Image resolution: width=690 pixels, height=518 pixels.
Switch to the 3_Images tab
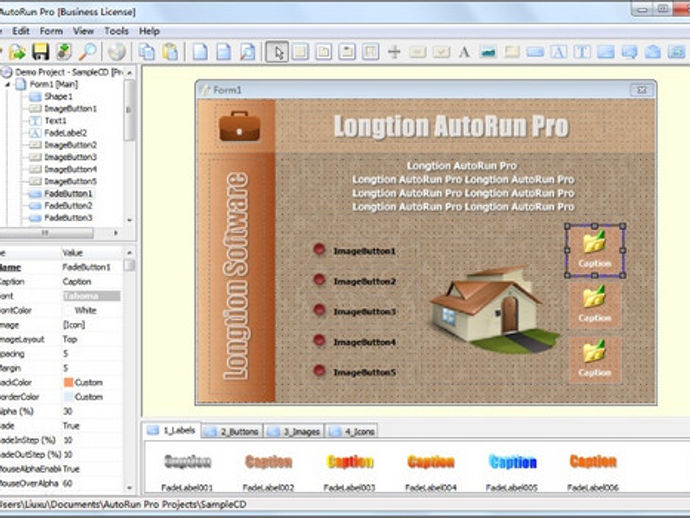[294, 432]
